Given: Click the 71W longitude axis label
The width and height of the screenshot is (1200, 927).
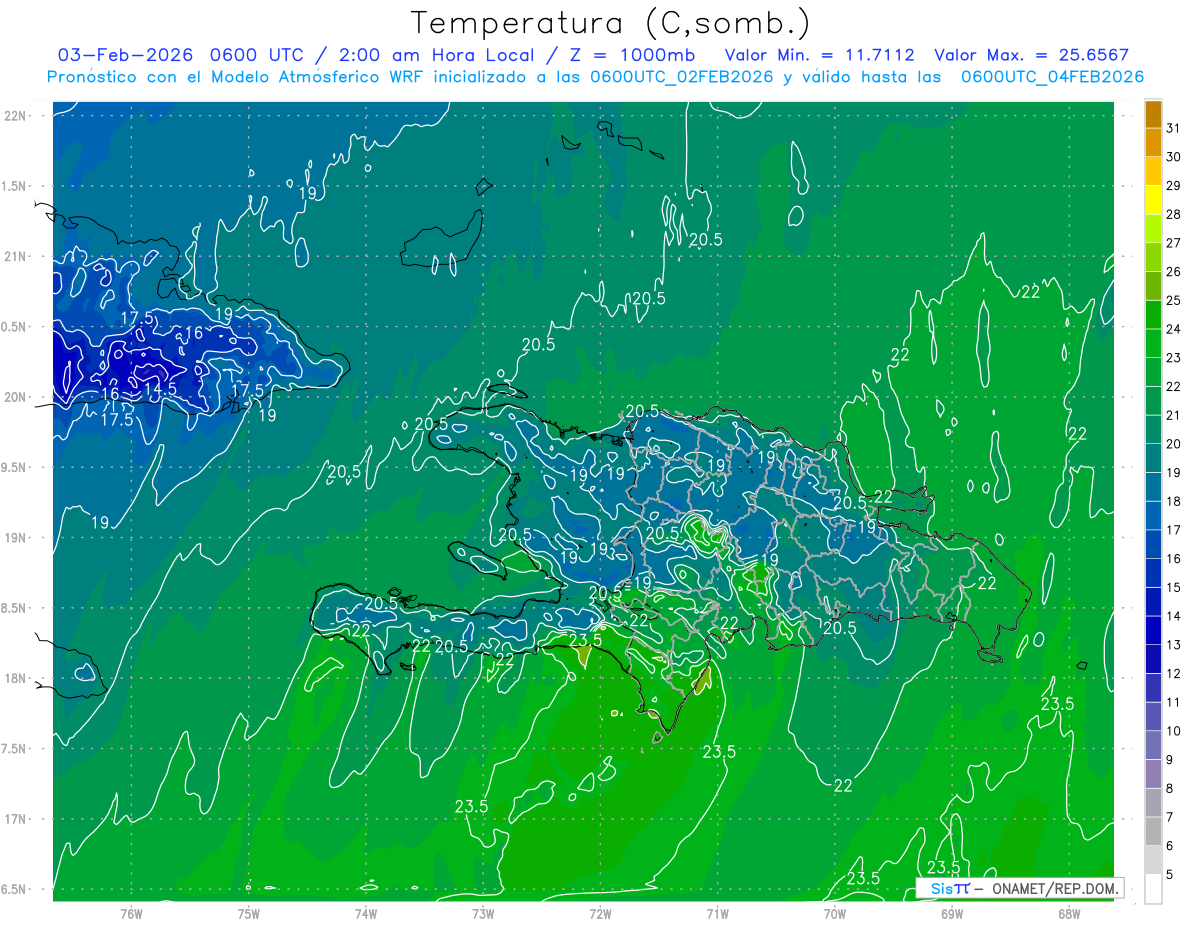Looking at the screenshot, I should click(717, 913).
